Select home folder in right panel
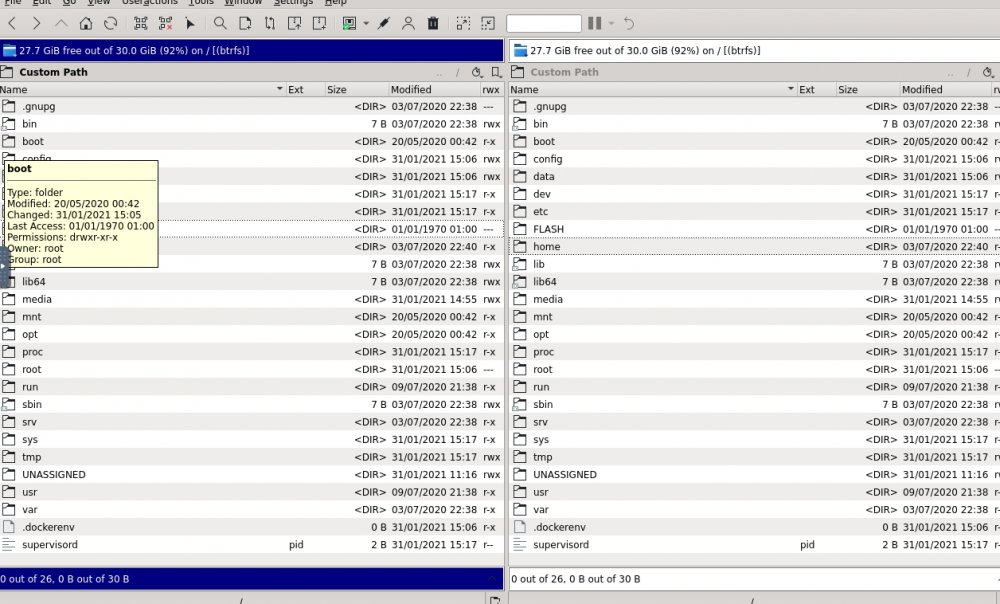 coord(754,247)
